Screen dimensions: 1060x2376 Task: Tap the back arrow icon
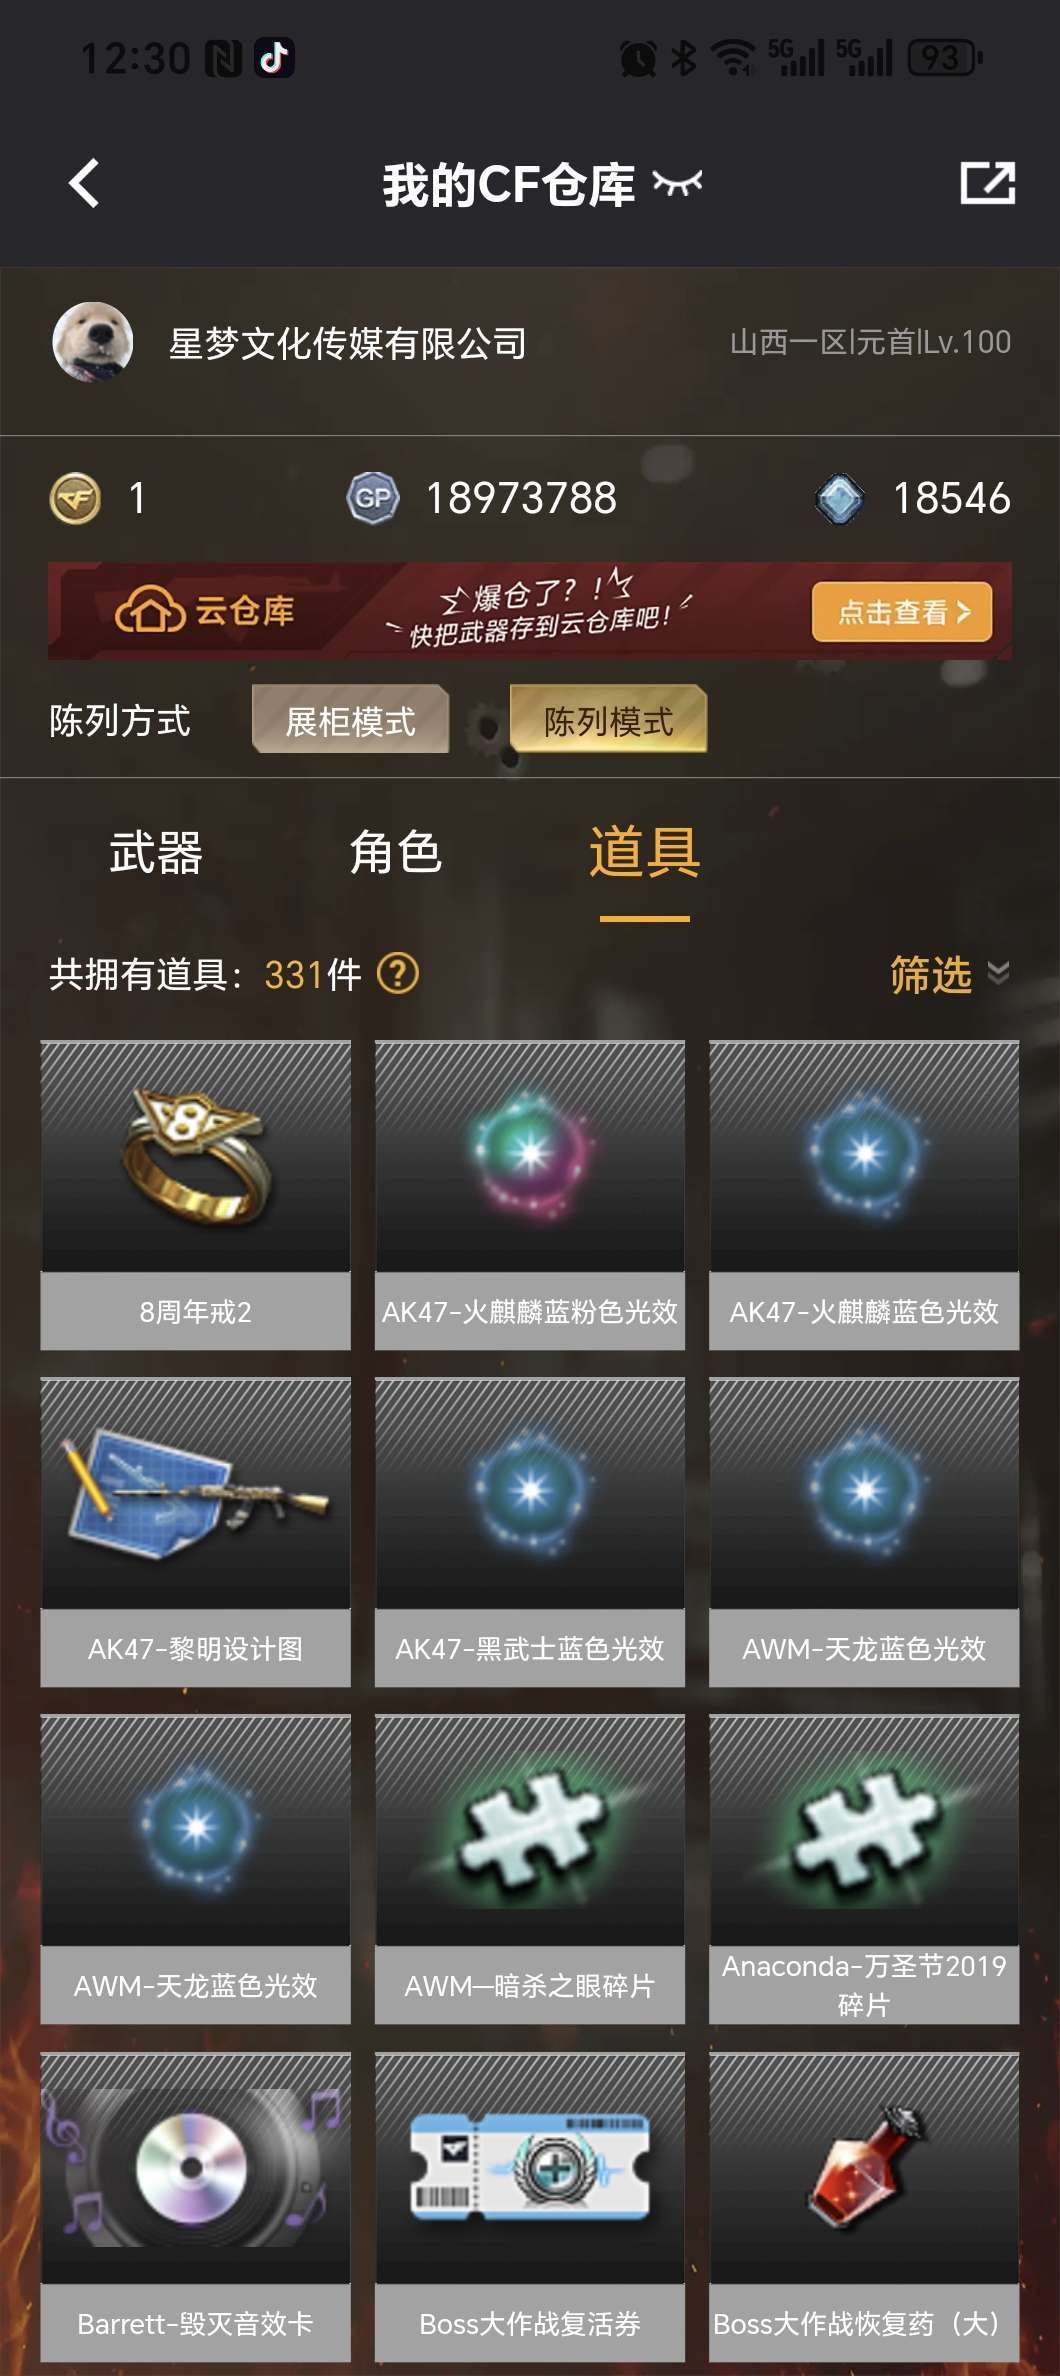[84, 184]
